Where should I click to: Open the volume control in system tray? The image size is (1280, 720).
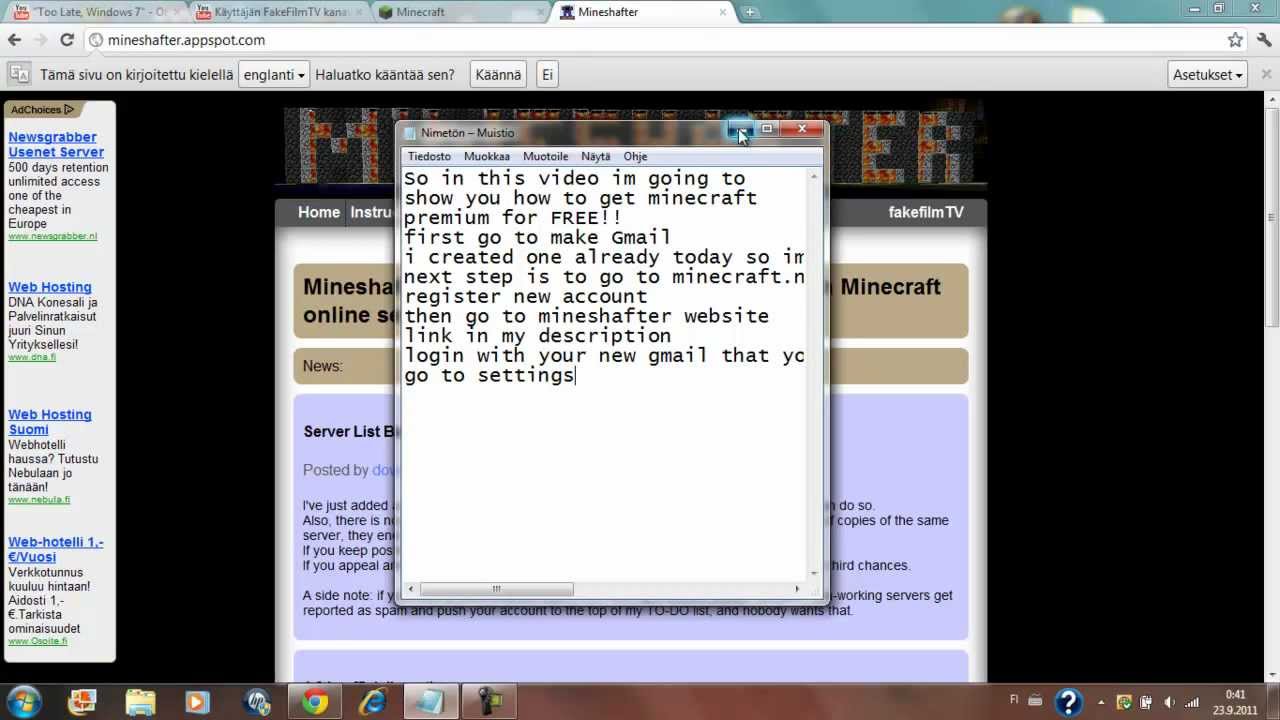[x=1170, y=702]
